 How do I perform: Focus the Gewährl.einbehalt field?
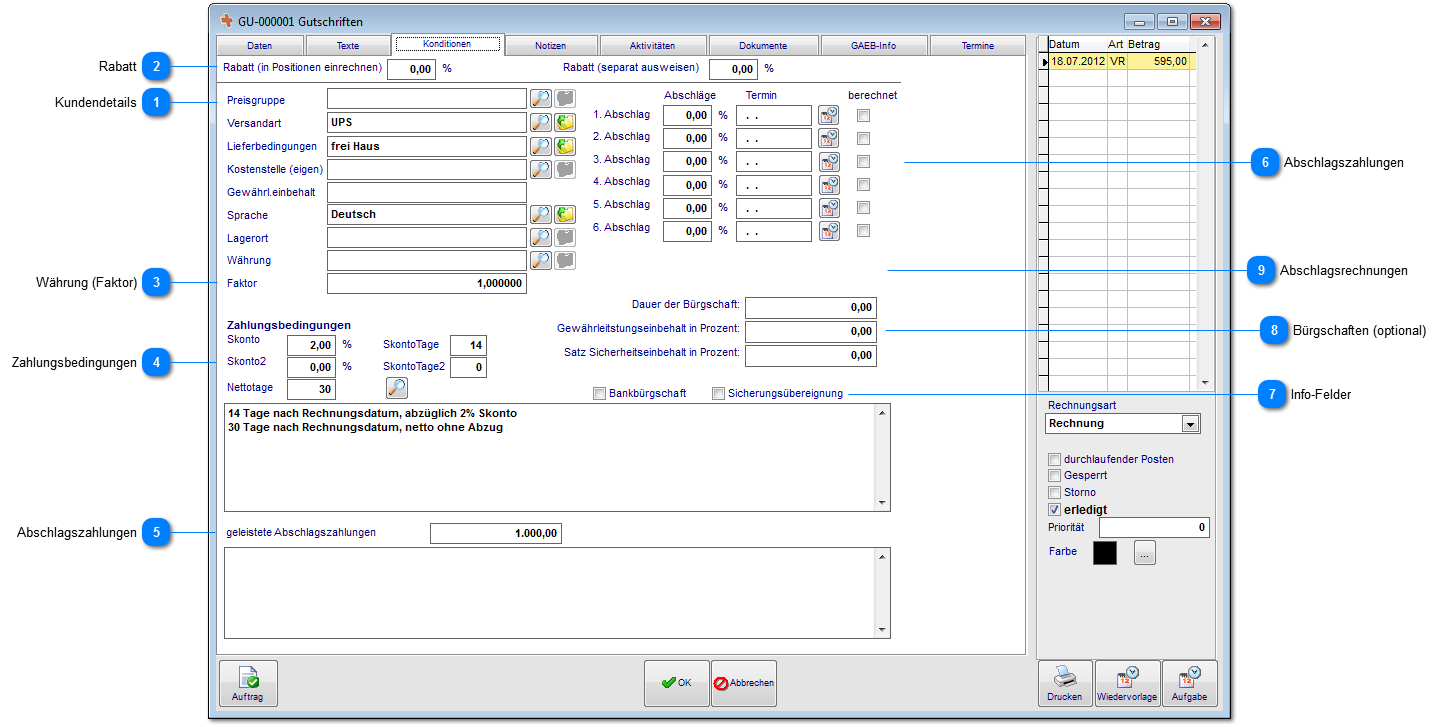click(x=427, y=192)
